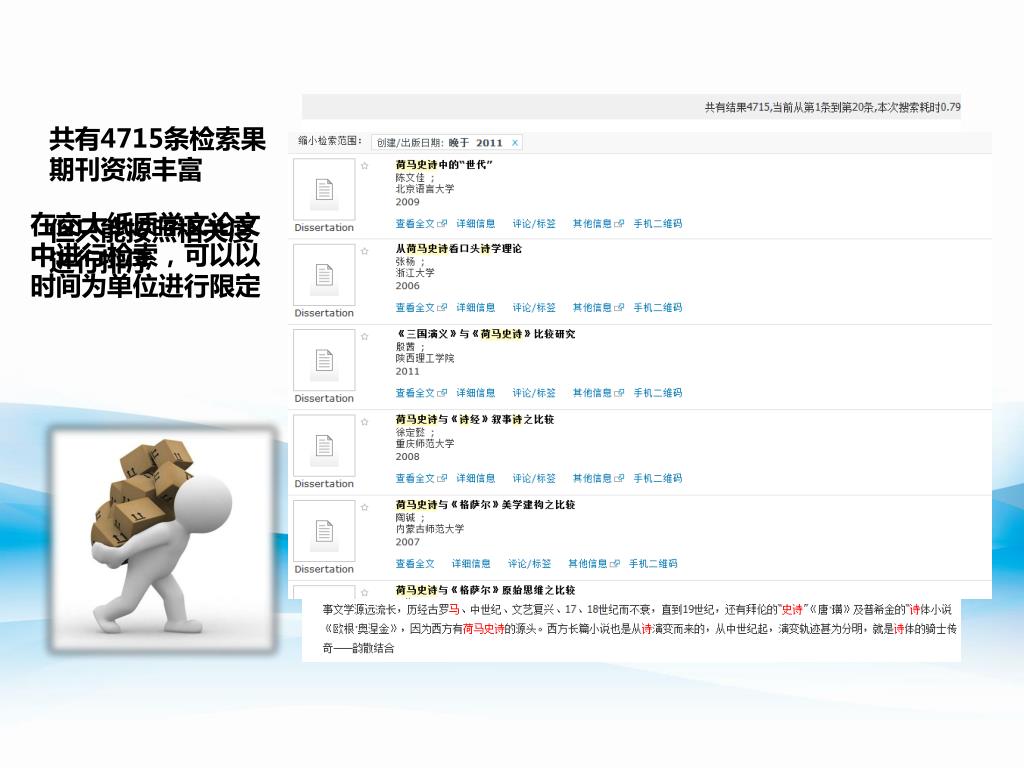This screenshot has height=768, width=1024.
Task: Open title 从荷马史诗看口头诗学理论
Action: (458, 249)
